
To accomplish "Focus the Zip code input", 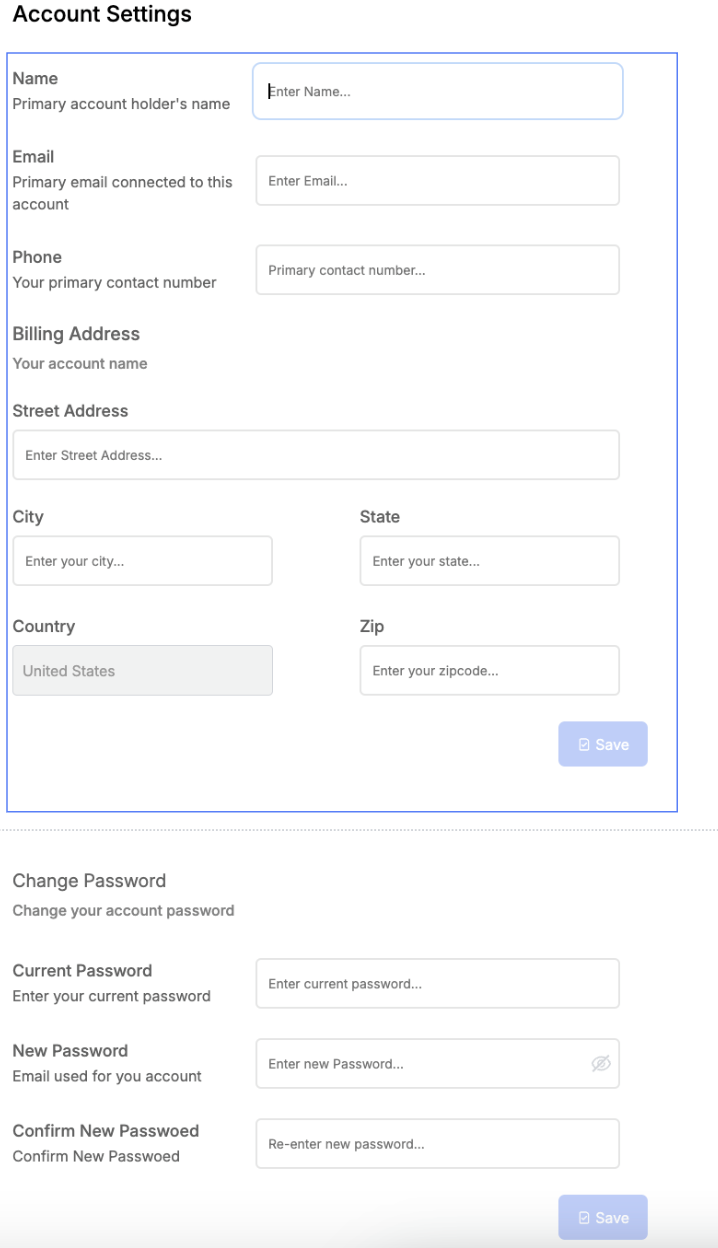I will (x=489, y=671).
